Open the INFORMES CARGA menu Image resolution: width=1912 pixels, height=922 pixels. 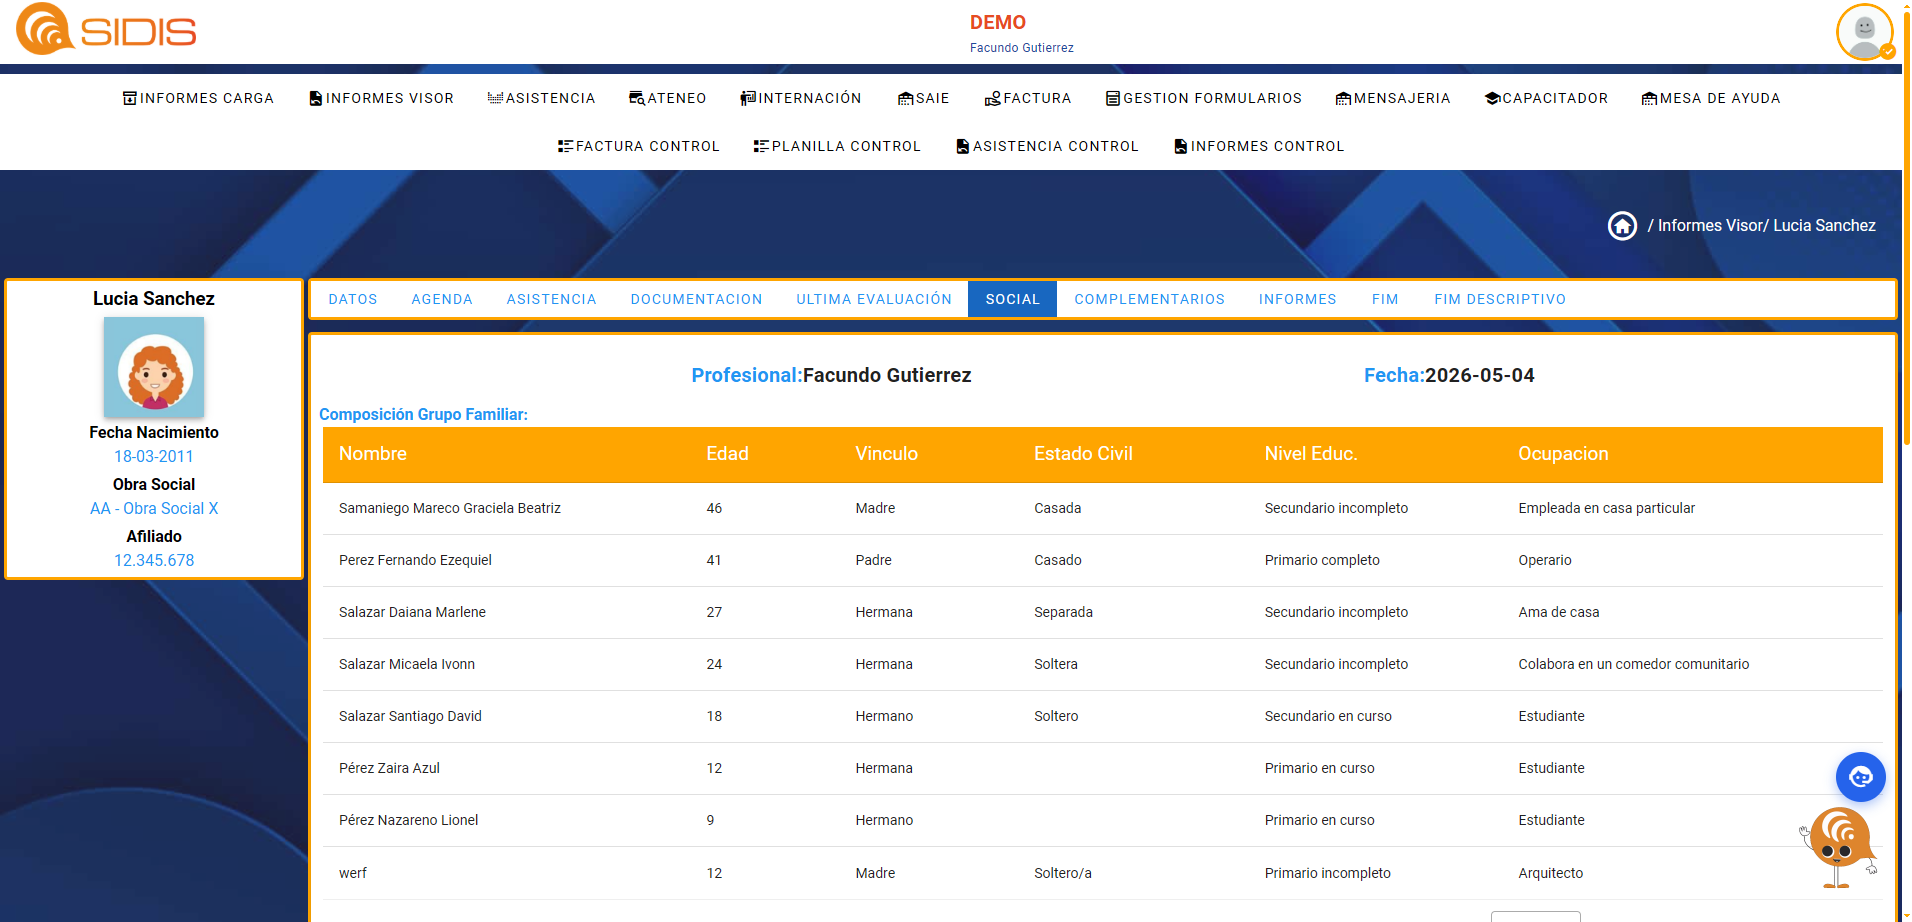(198, 98)
